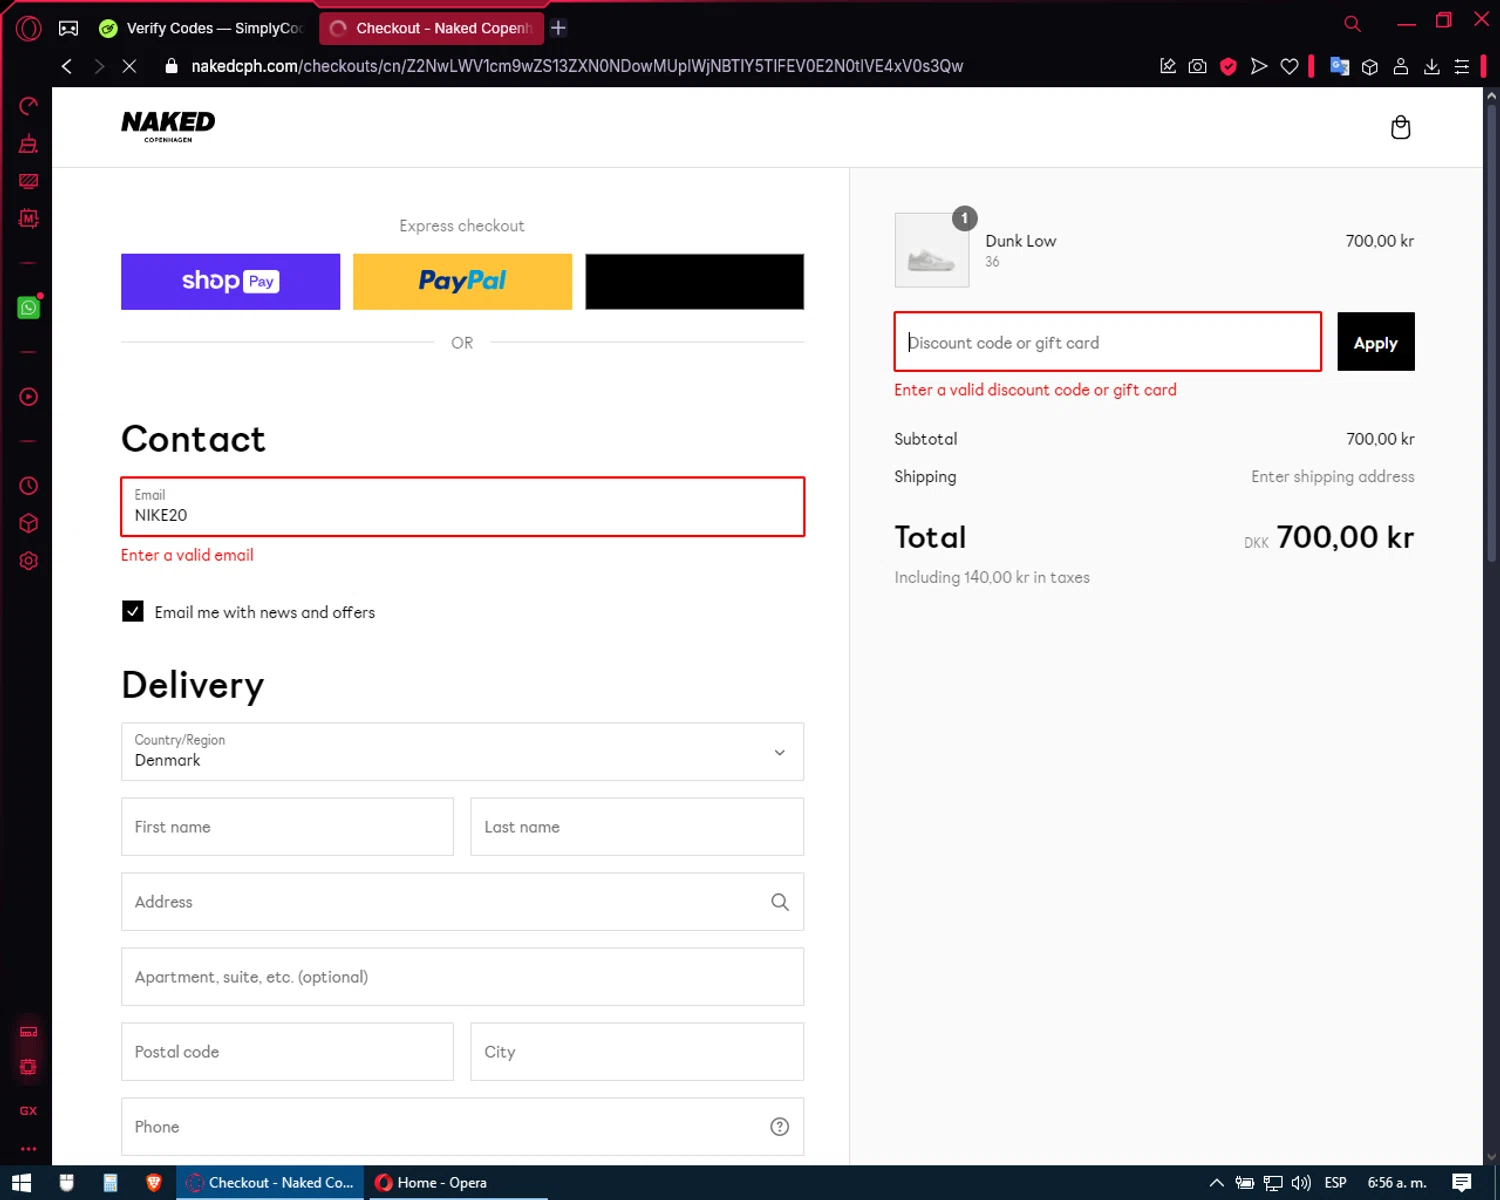1500x1200 pixels.
Task: Open the M chip icon in sidebar
Action: pos(28,218)
